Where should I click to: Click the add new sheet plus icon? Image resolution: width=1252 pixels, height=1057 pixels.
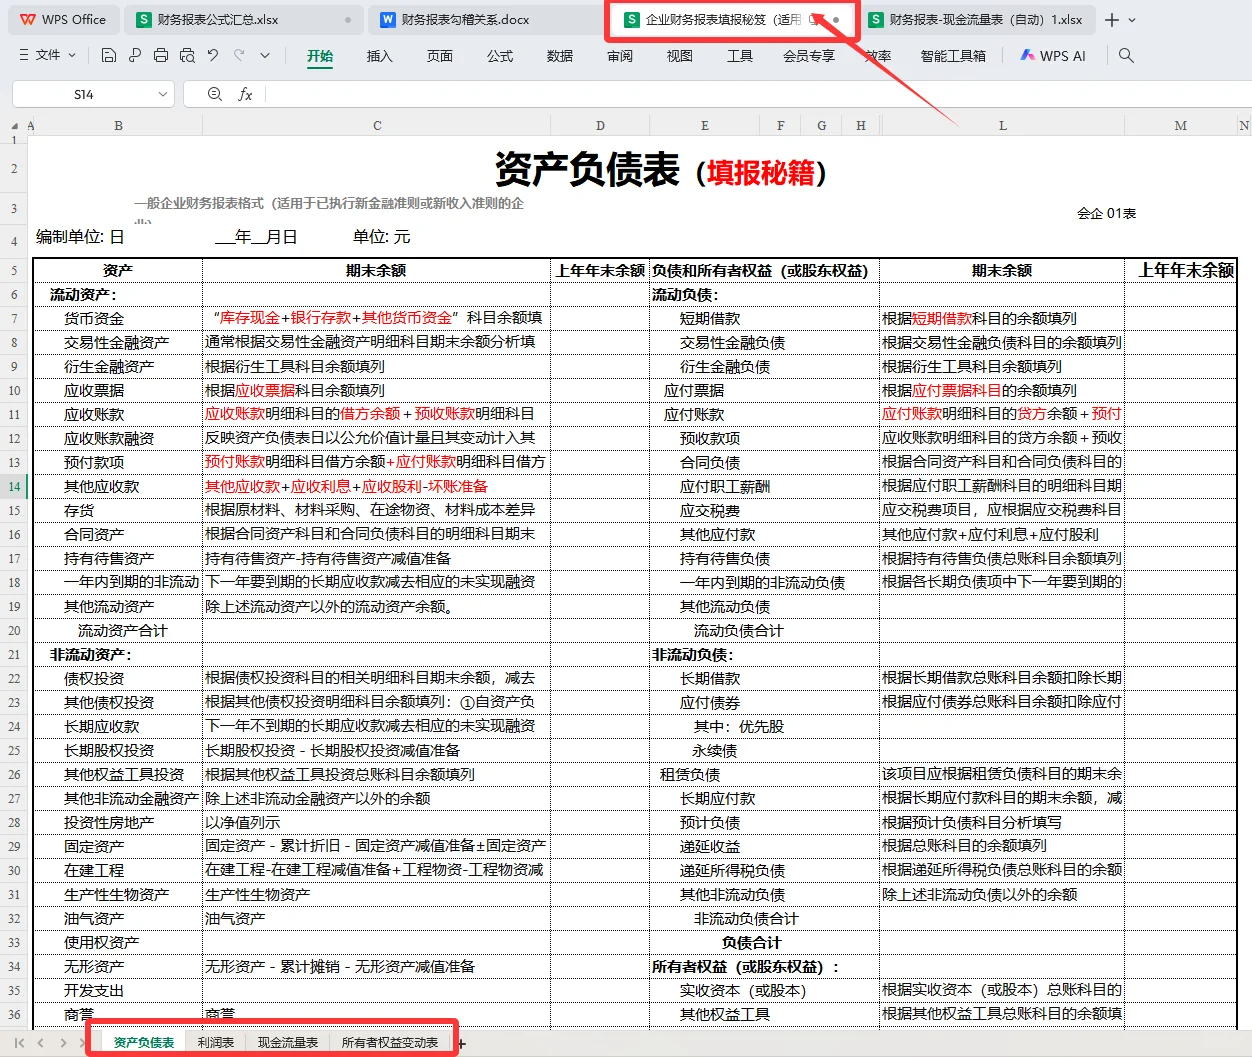(461, 1043)
